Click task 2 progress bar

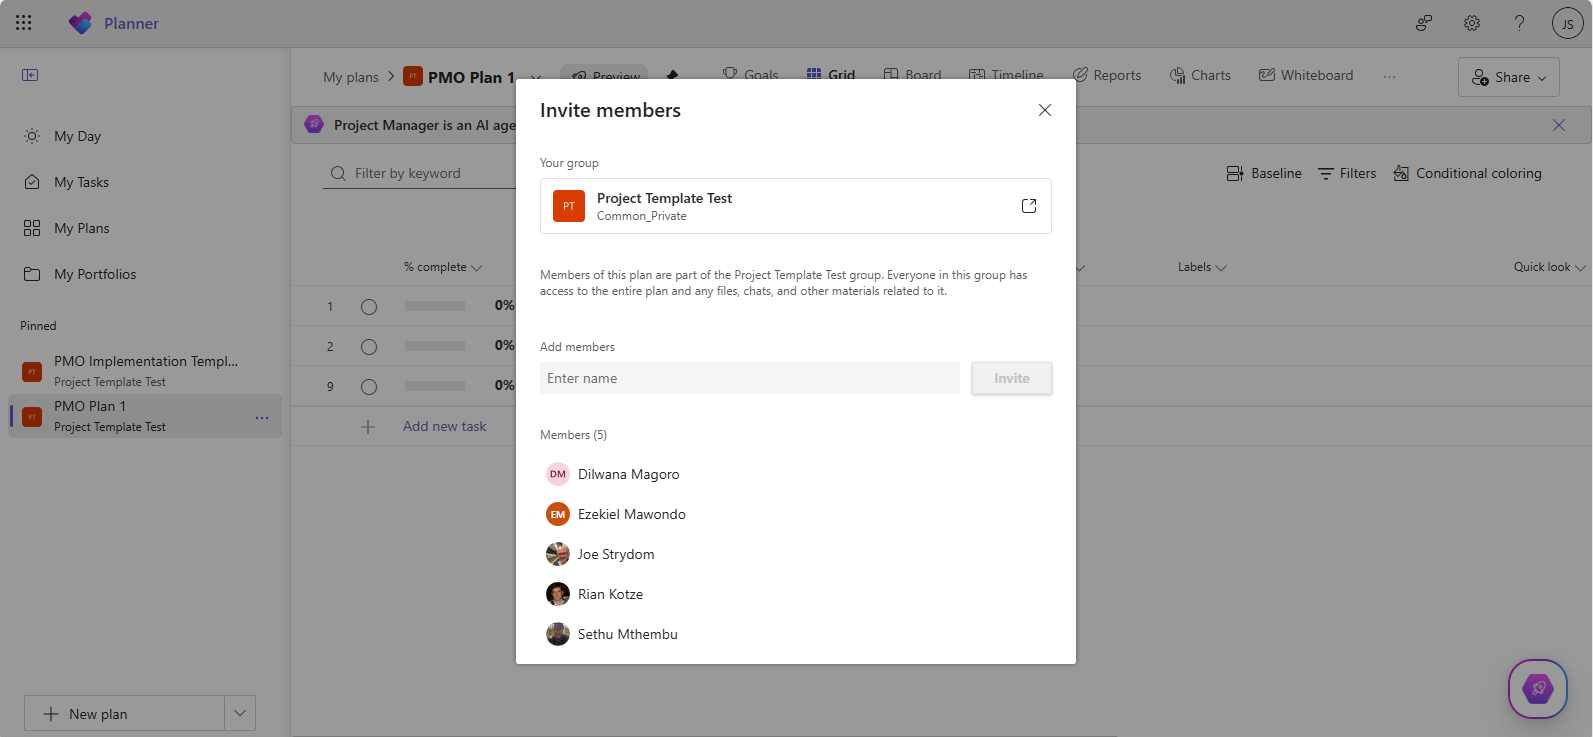(435, 346)
